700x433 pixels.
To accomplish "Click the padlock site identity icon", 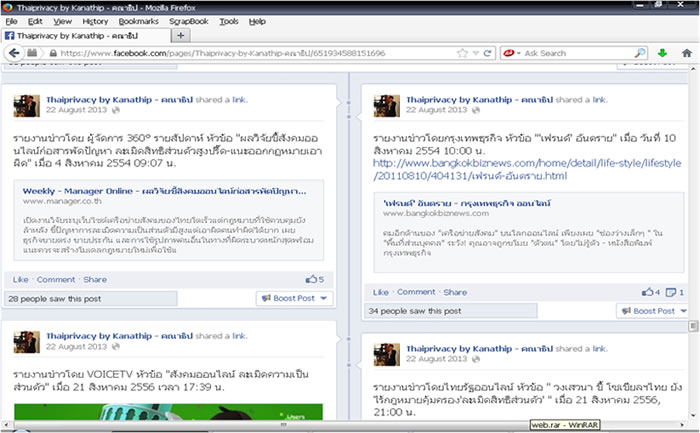I will click(x=53, y=53).
